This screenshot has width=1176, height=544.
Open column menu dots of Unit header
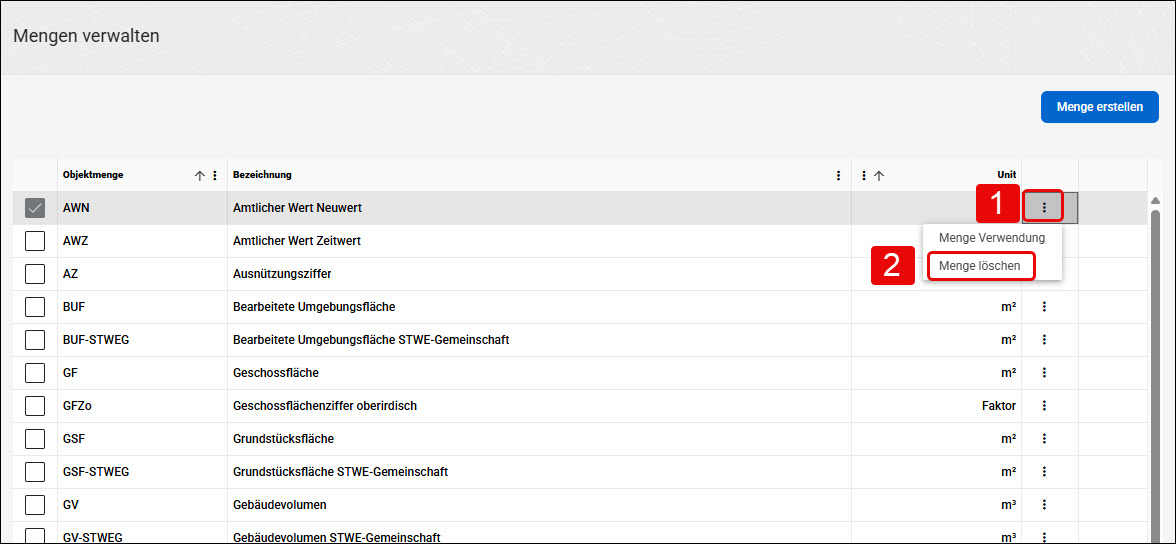(864, 176)
